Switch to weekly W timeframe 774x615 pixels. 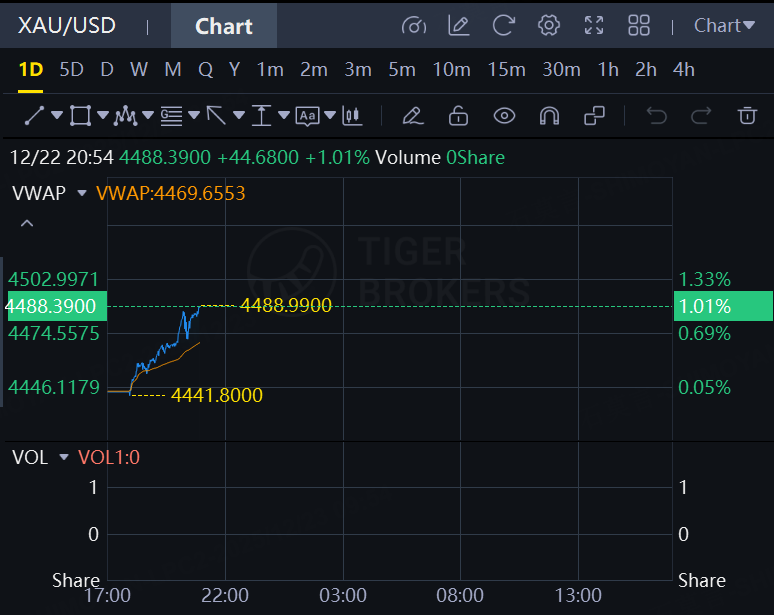[139, 70]
